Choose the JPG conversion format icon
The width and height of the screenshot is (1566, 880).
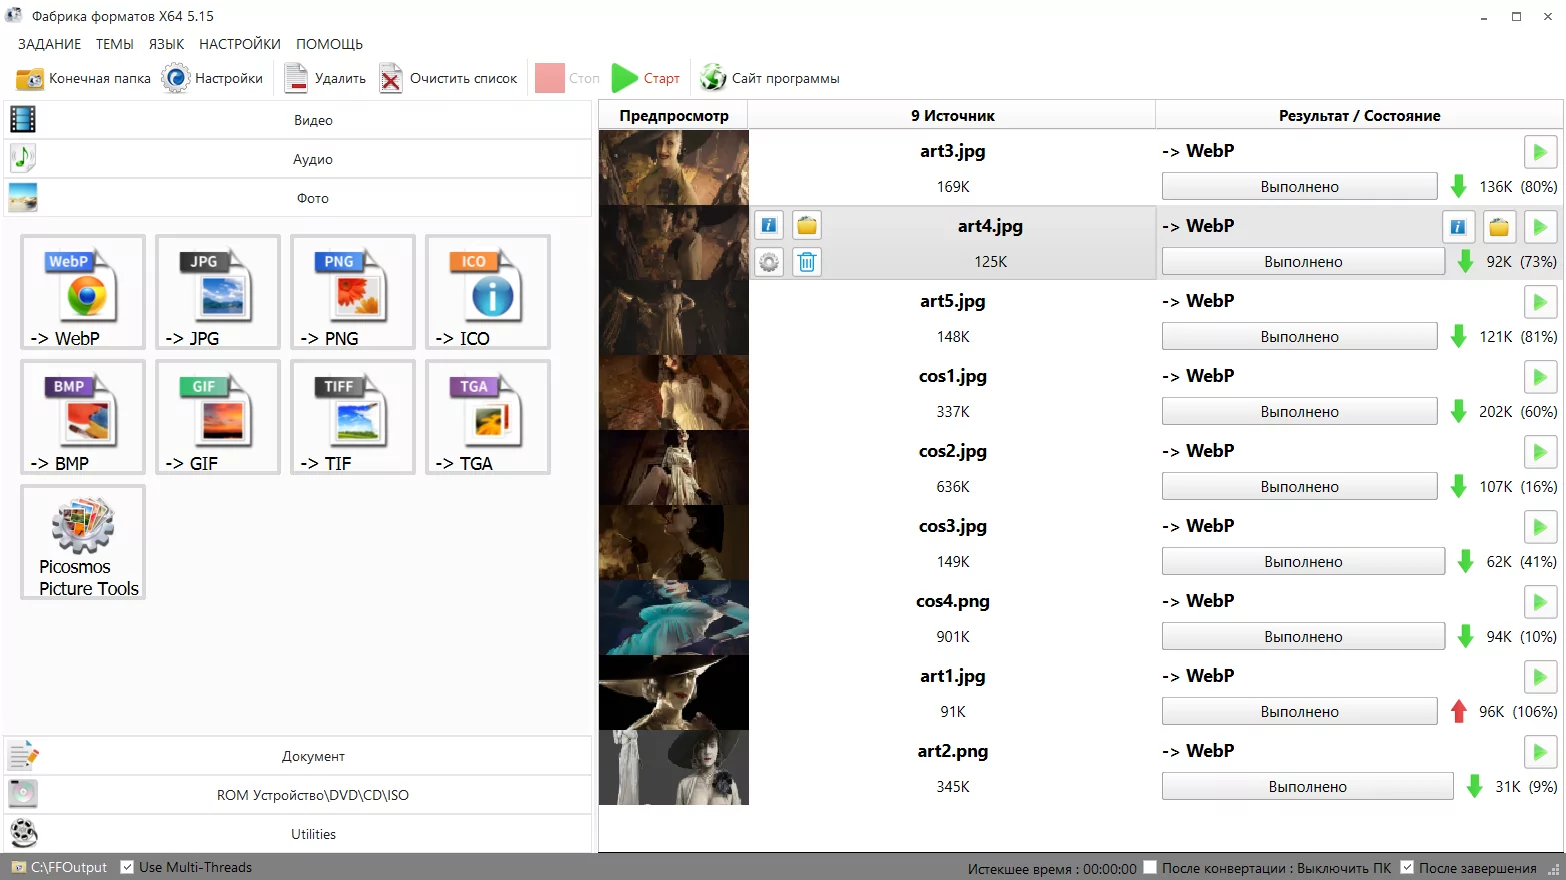coord(218,292)
